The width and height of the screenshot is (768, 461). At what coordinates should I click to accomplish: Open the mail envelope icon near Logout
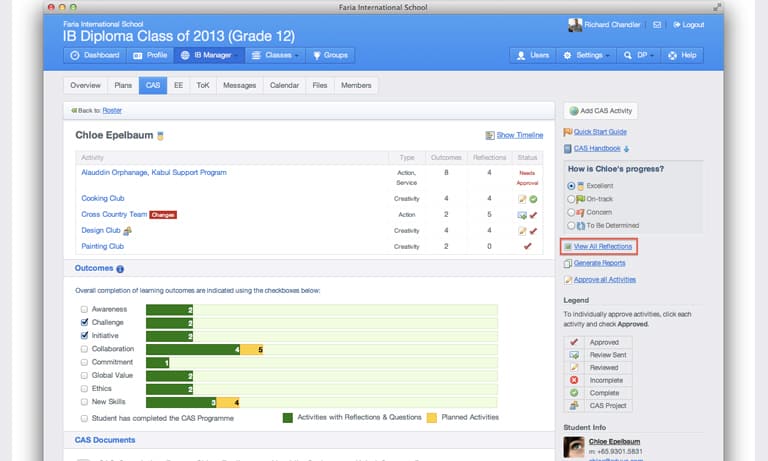tap(657, 24)
